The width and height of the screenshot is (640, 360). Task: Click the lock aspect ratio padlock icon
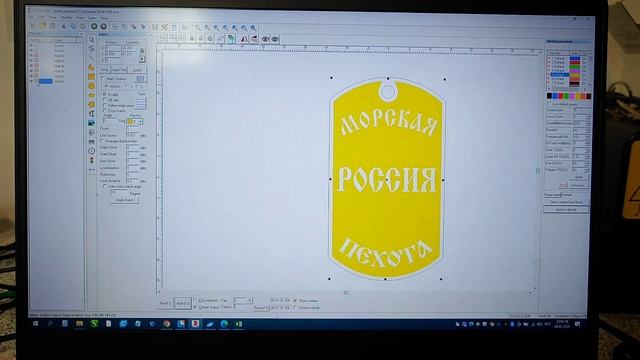tap(142, 51)
